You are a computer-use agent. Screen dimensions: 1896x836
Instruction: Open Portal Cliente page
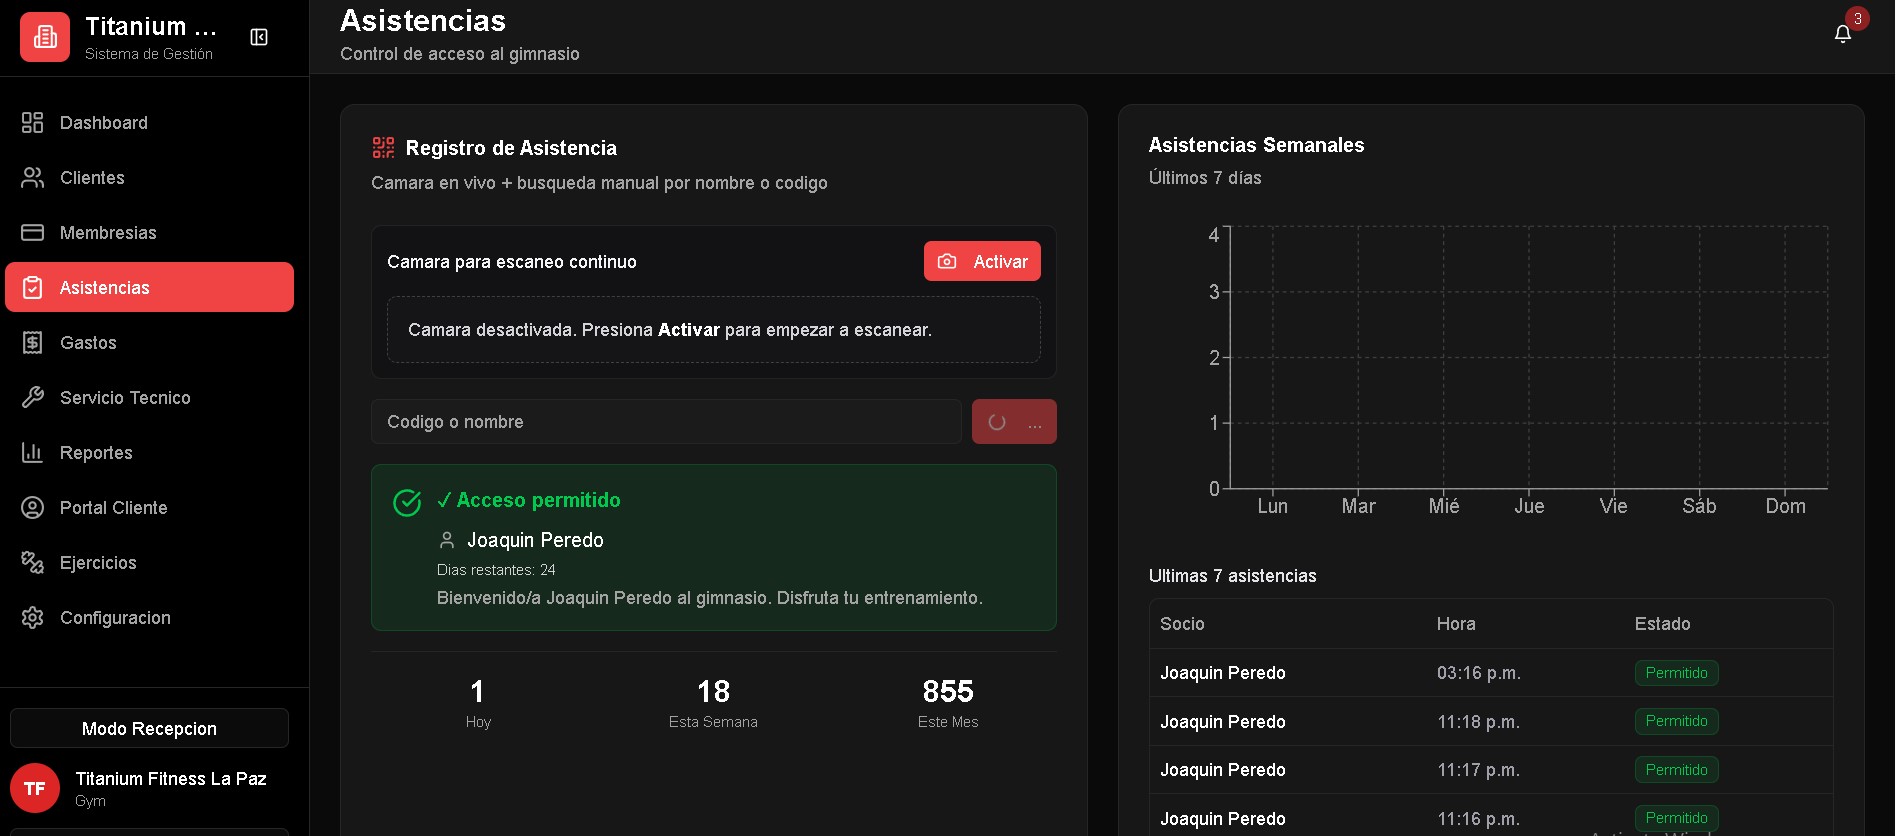point(113,508)
